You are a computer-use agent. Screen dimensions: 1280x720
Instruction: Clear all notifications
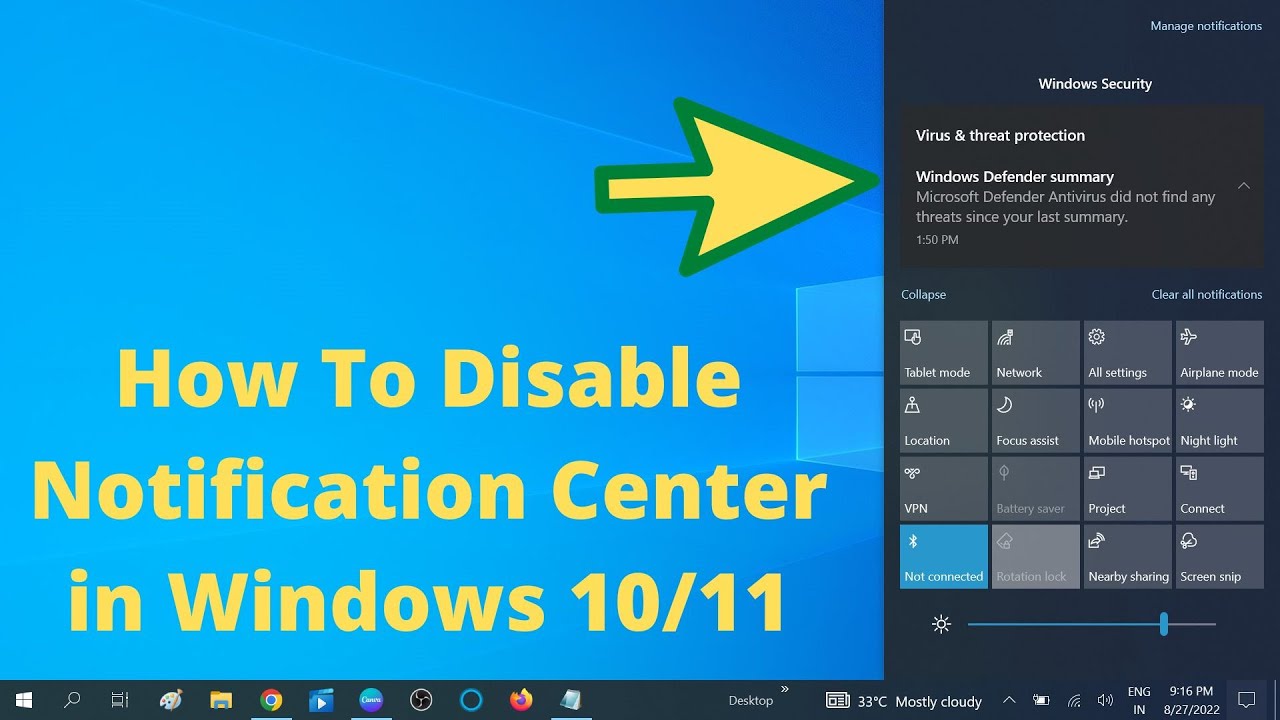[x=1206, y=295]
